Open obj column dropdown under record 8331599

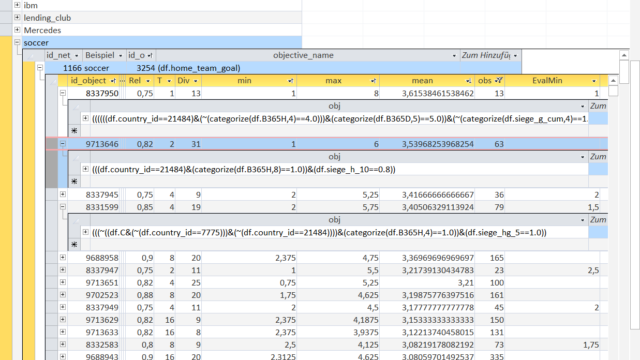(582, 220)
